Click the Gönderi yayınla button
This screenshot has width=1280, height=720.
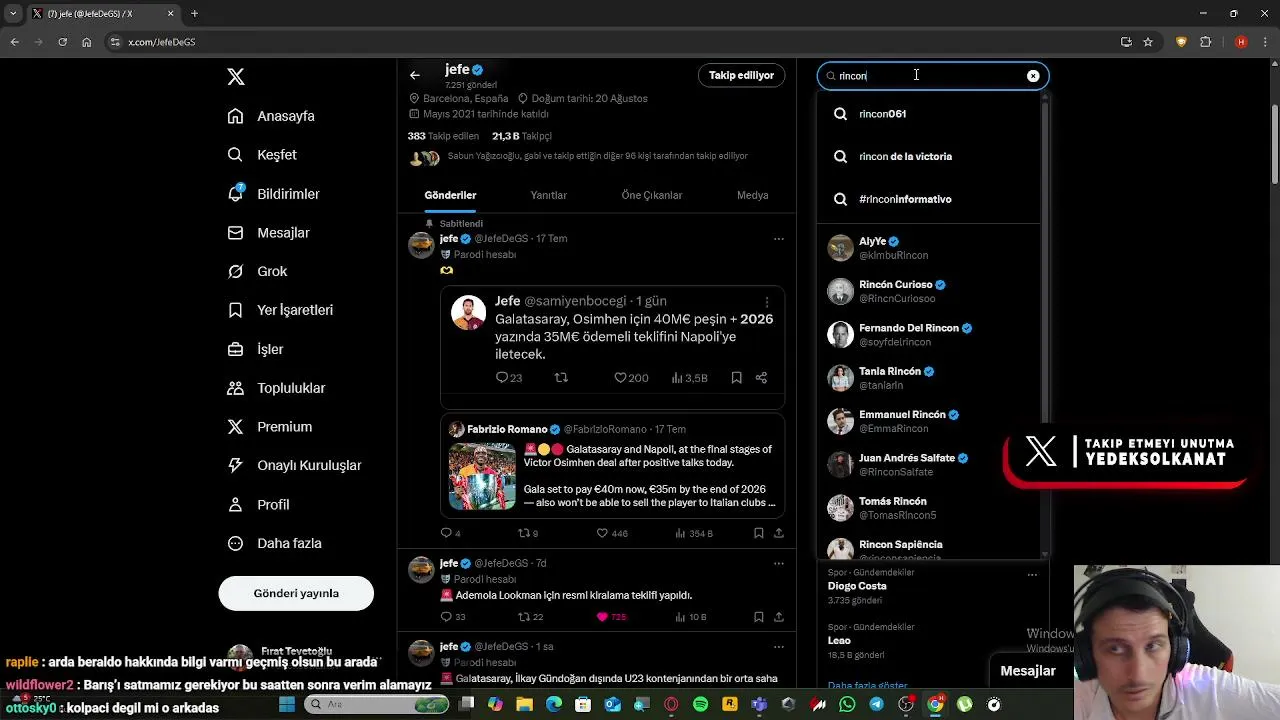pos(296,593)
